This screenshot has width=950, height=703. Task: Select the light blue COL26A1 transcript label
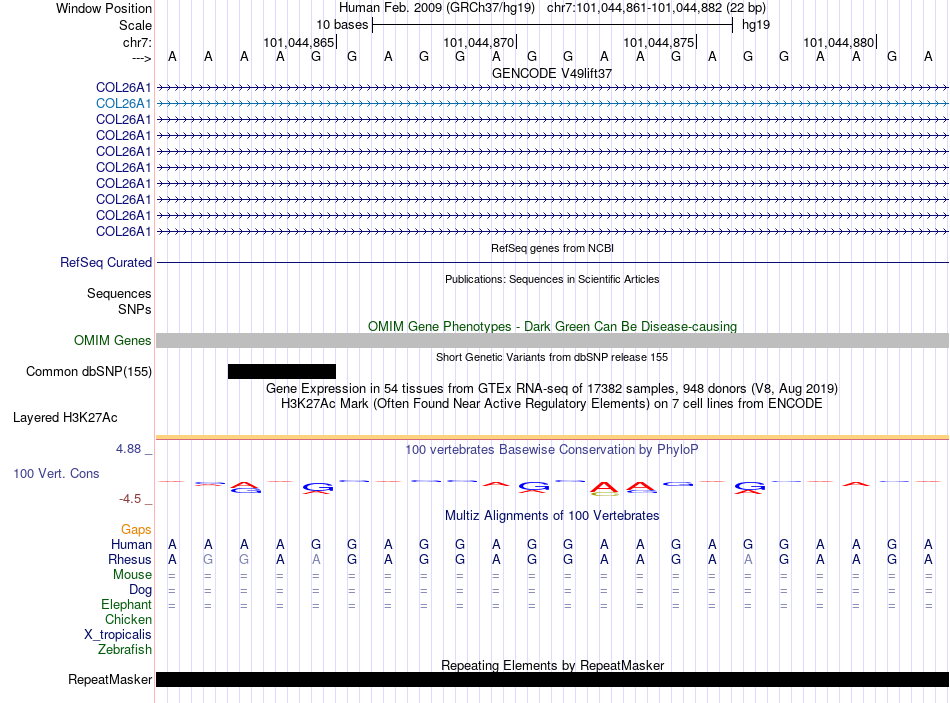coord(124,104)
